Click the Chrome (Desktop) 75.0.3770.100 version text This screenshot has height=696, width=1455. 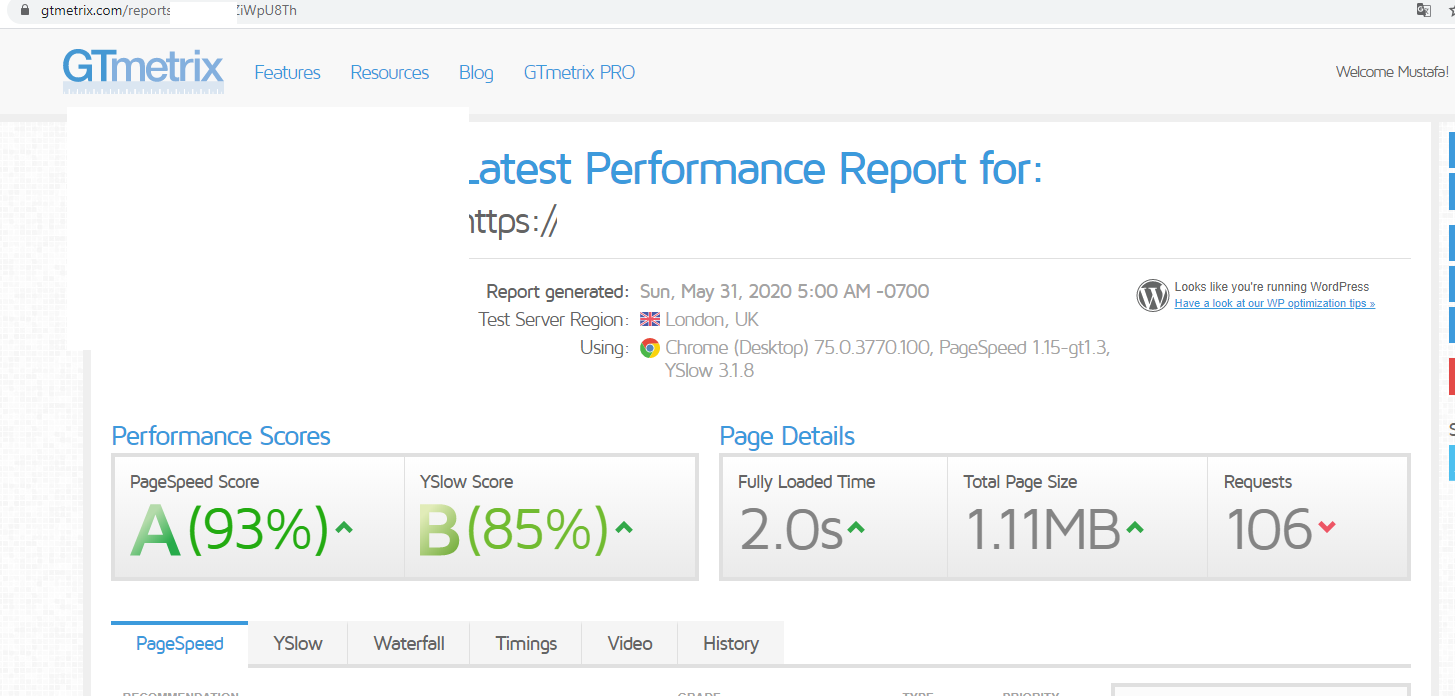point(797,348)
